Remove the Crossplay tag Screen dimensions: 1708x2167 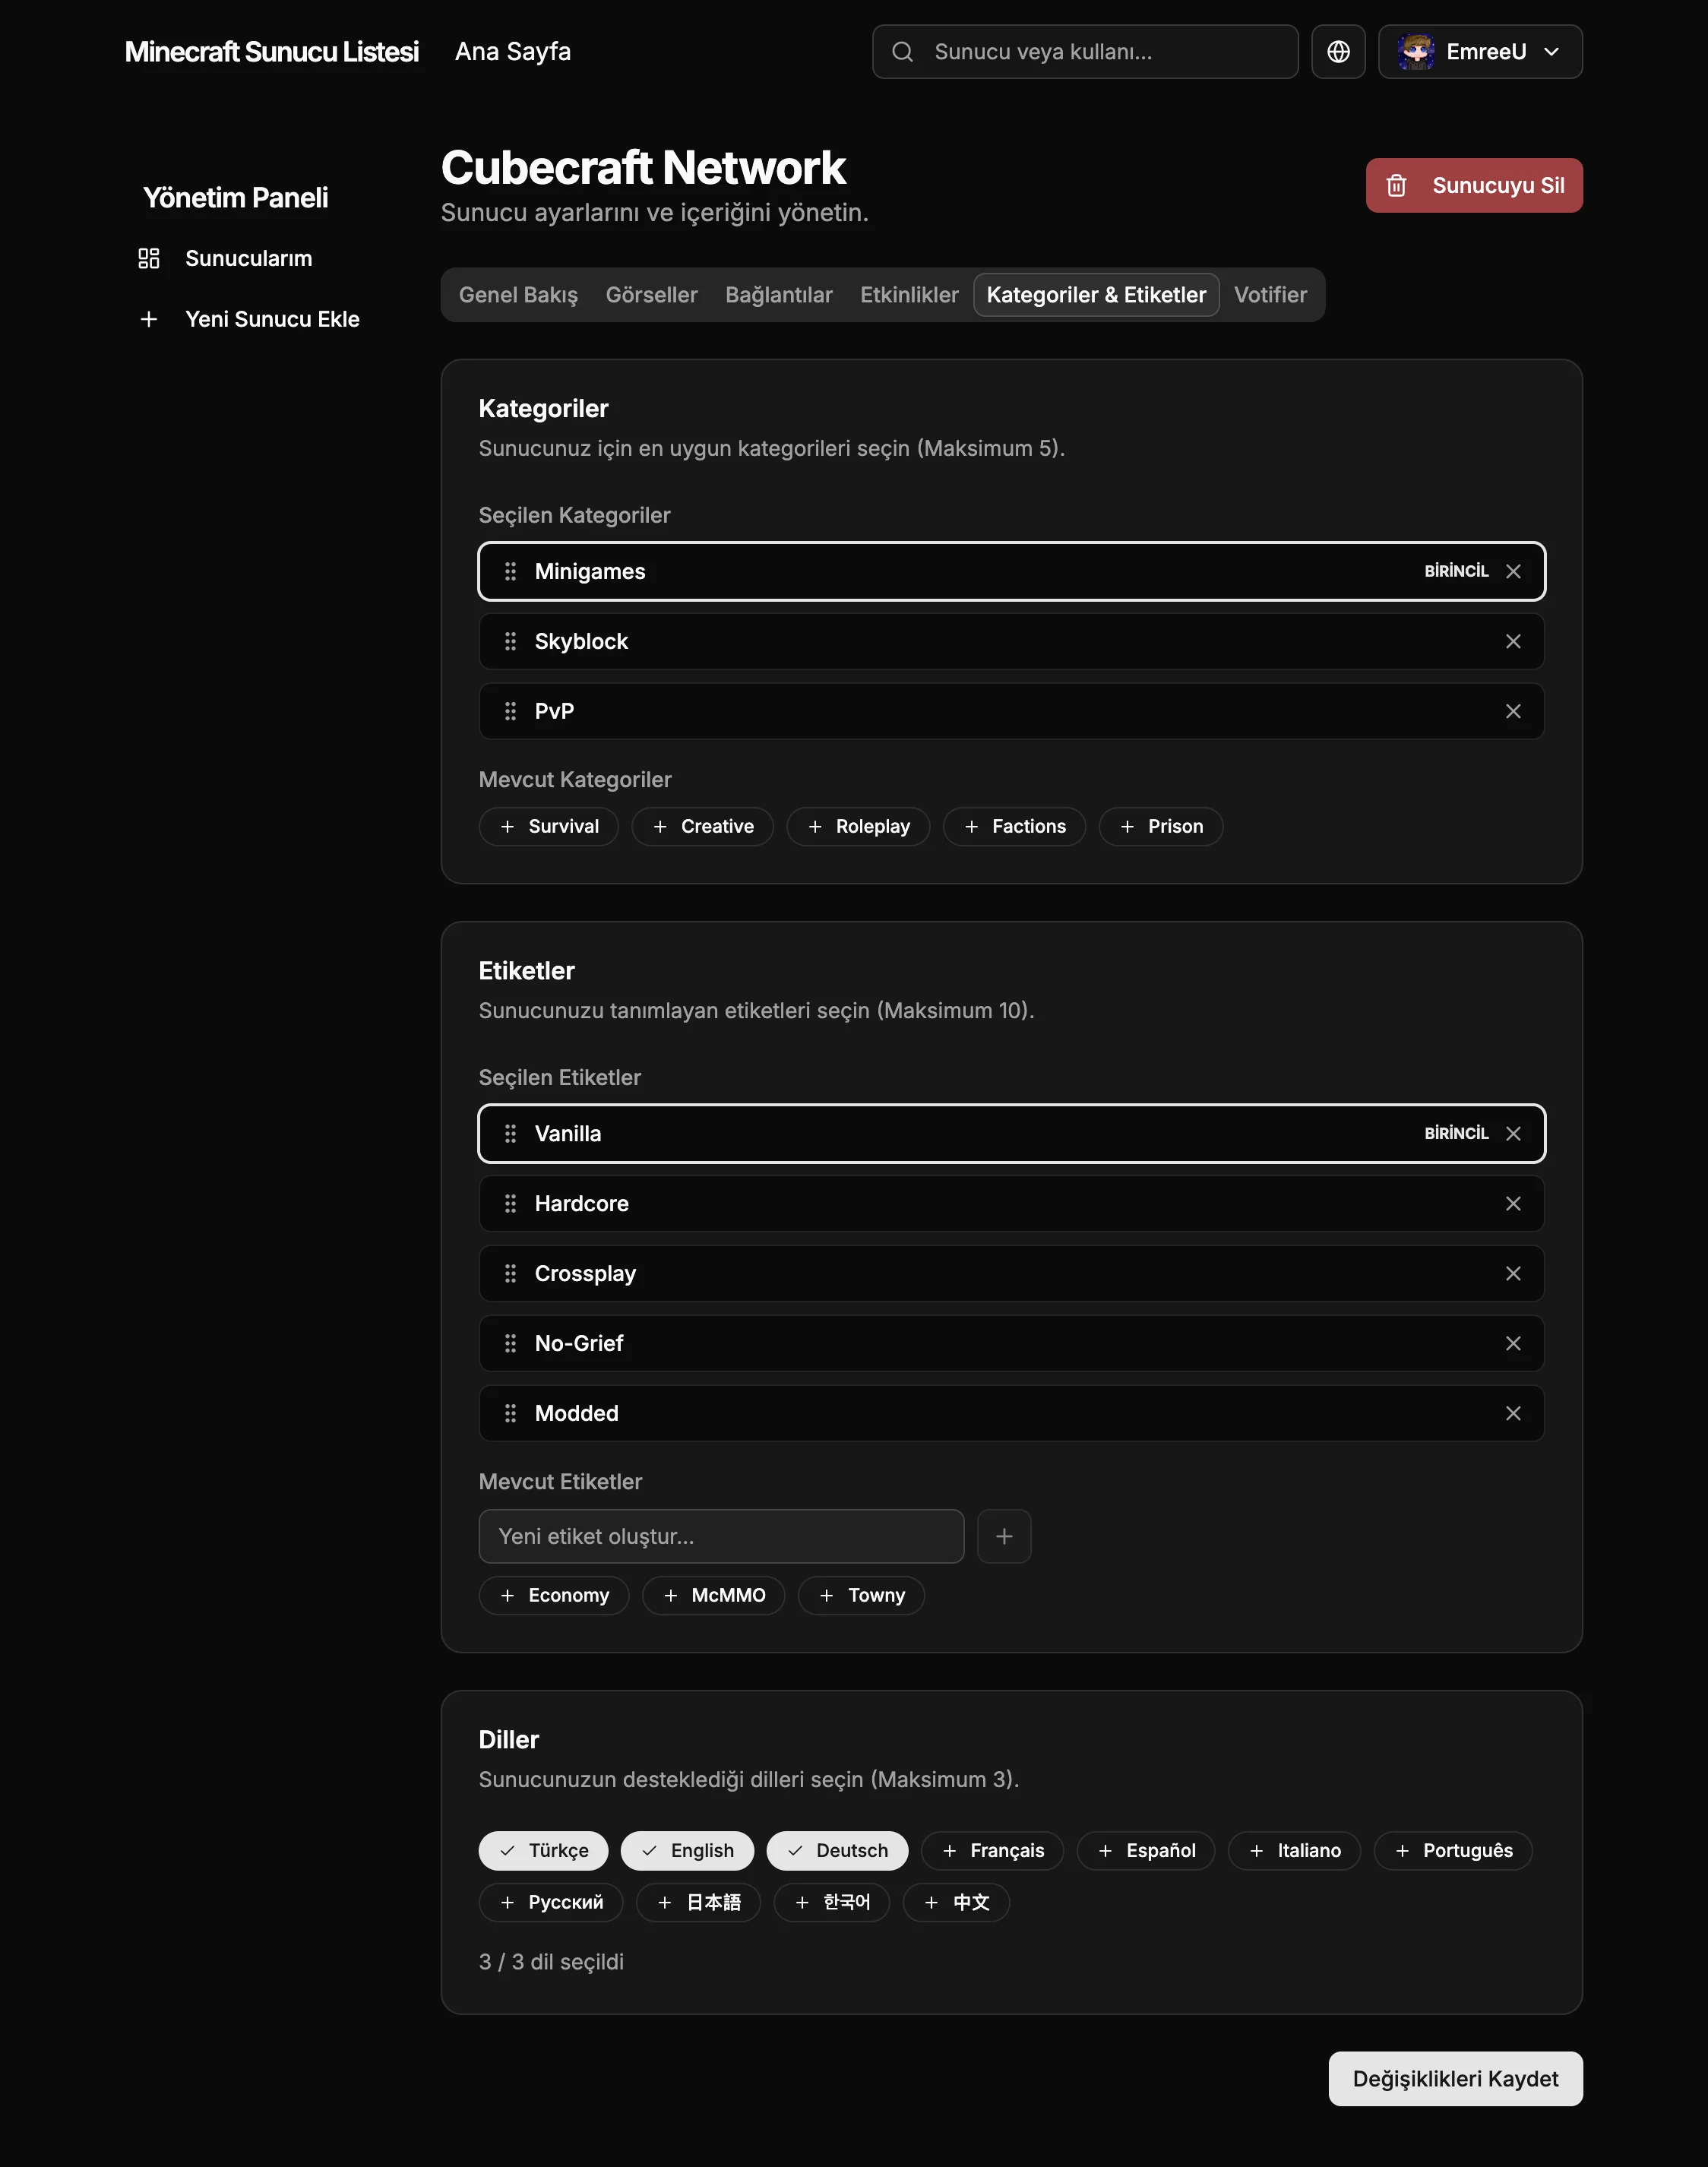(x=1513, y=1273)
